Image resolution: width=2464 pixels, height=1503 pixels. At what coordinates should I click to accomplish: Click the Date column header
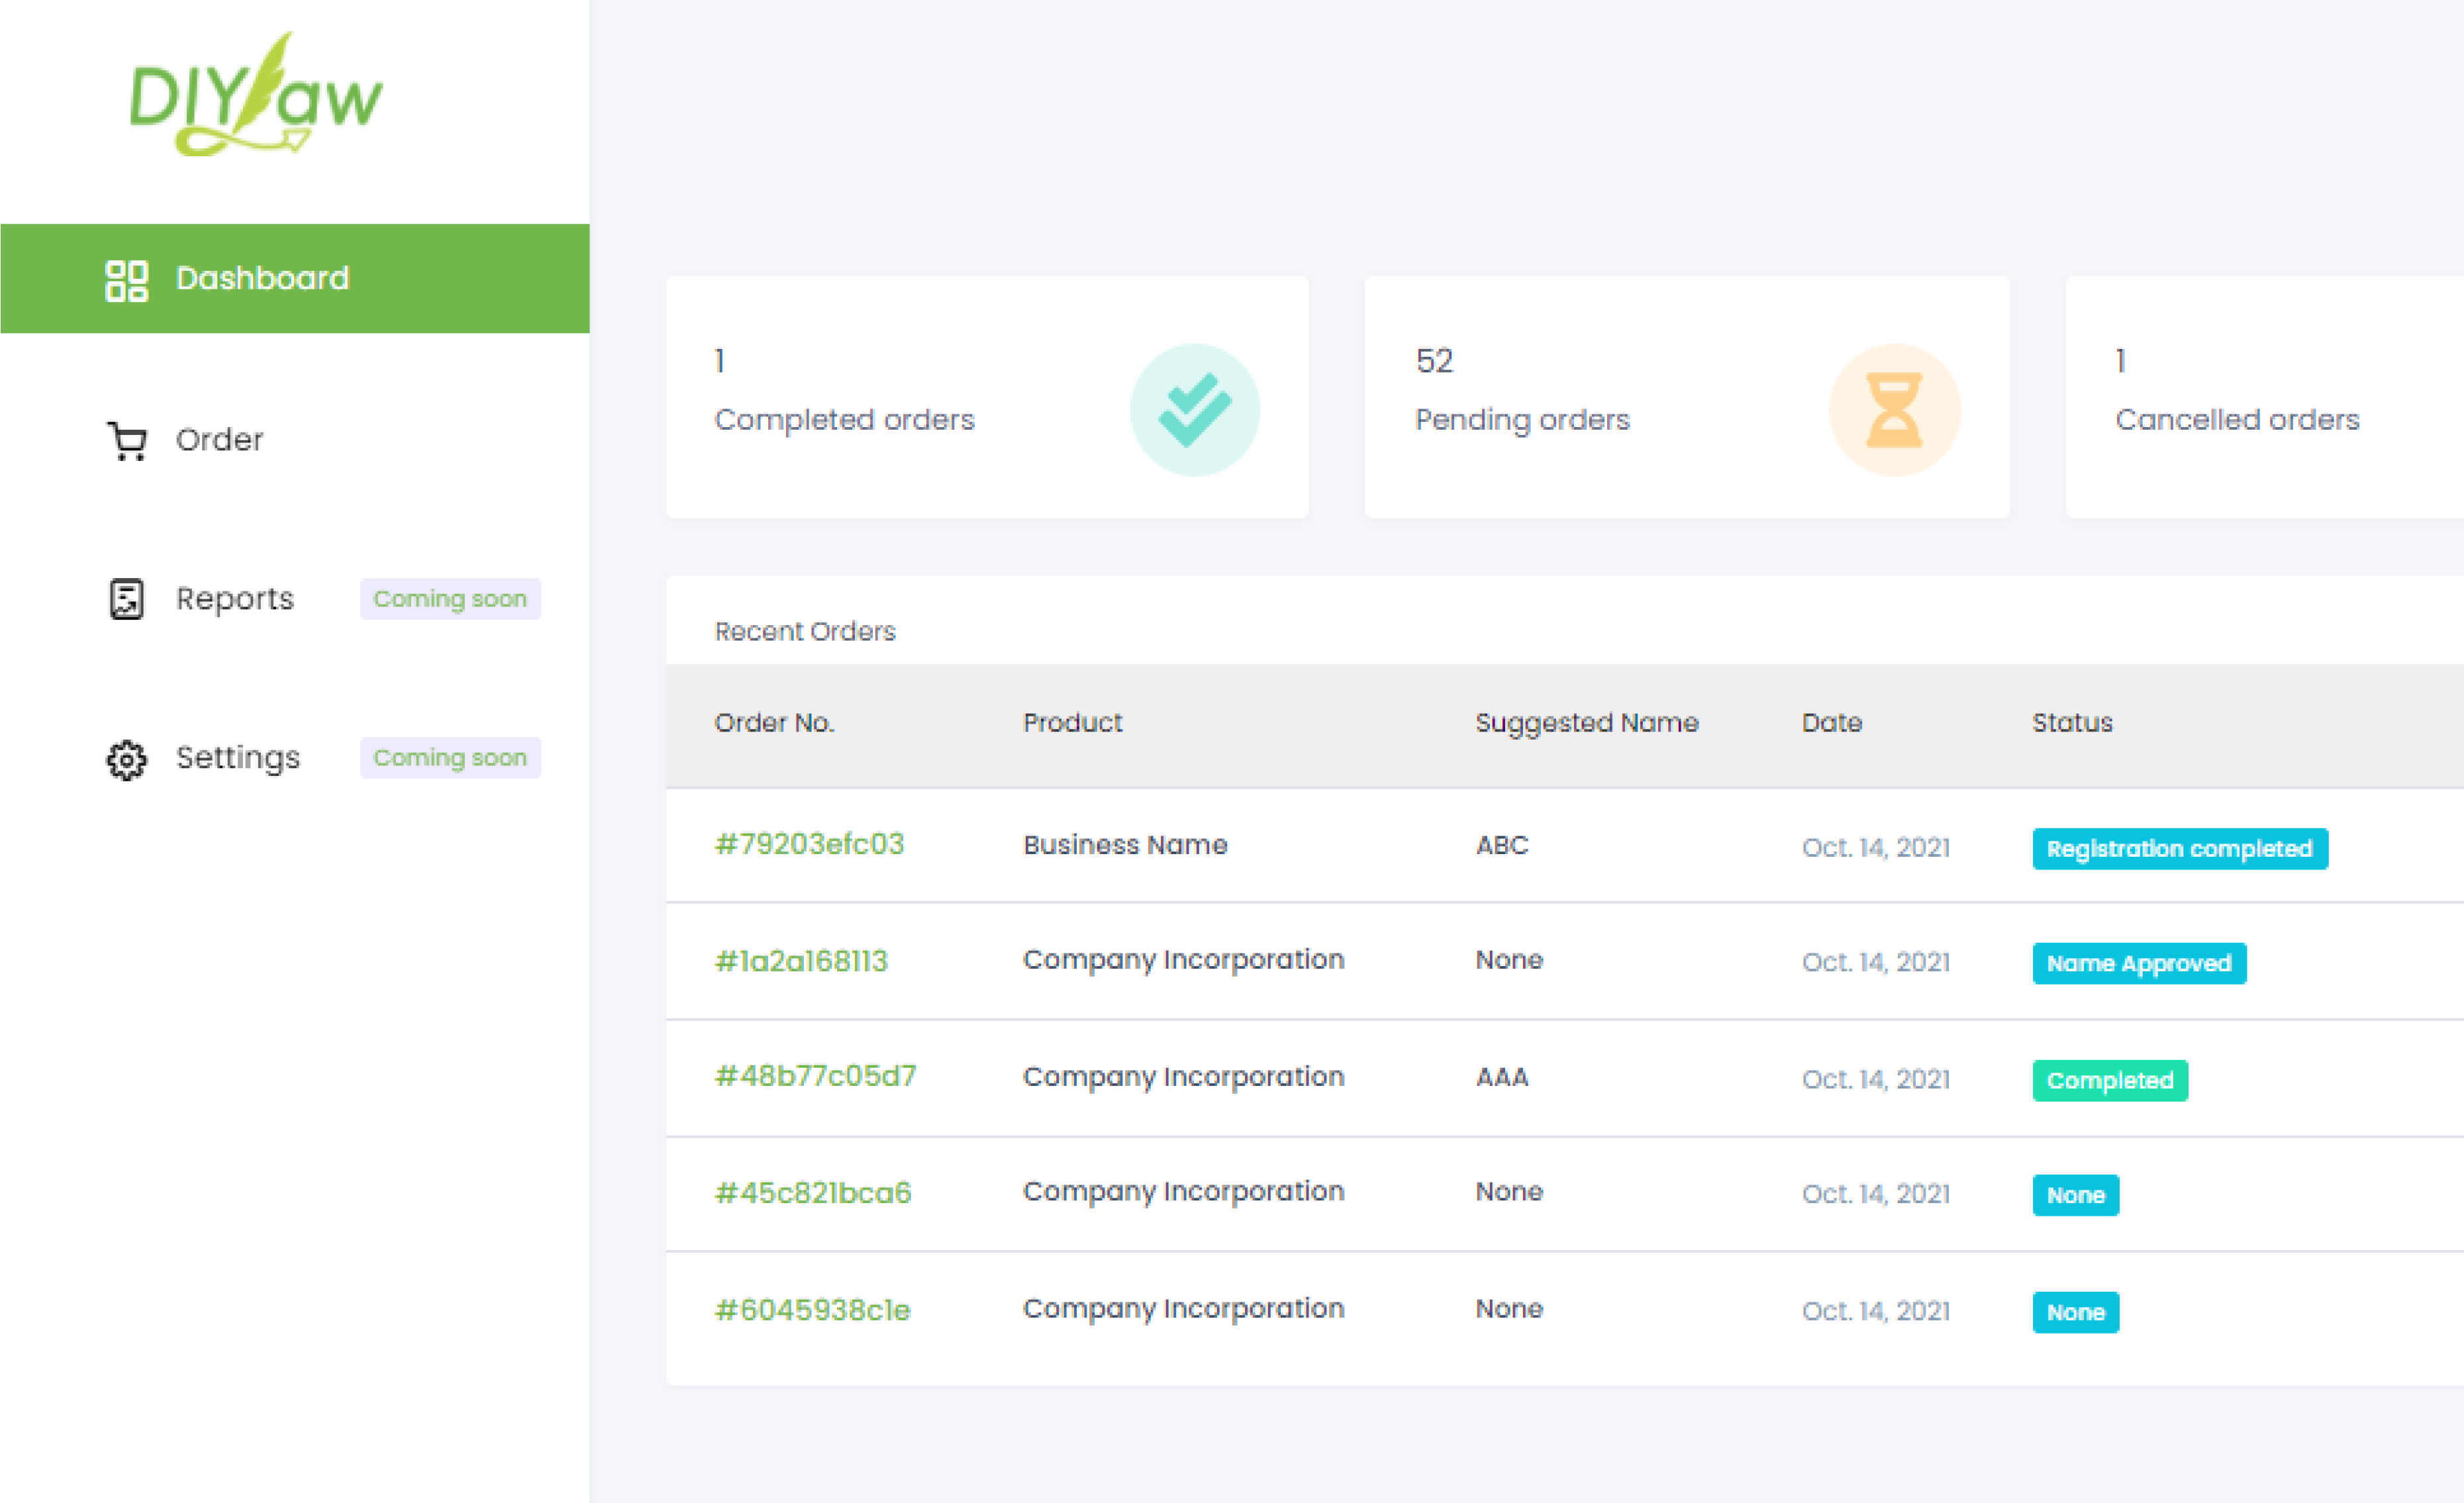coord(1831,722)
